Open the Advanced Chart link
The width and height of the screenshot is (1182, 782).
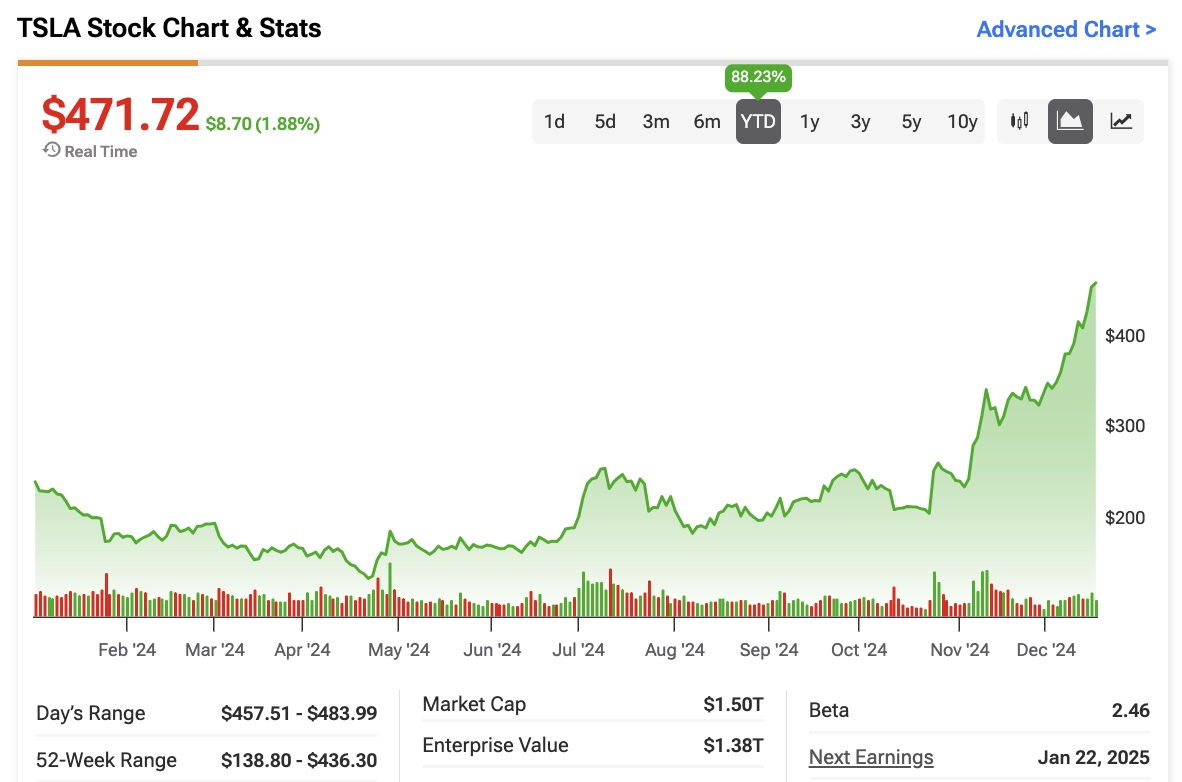(1066, 29)
